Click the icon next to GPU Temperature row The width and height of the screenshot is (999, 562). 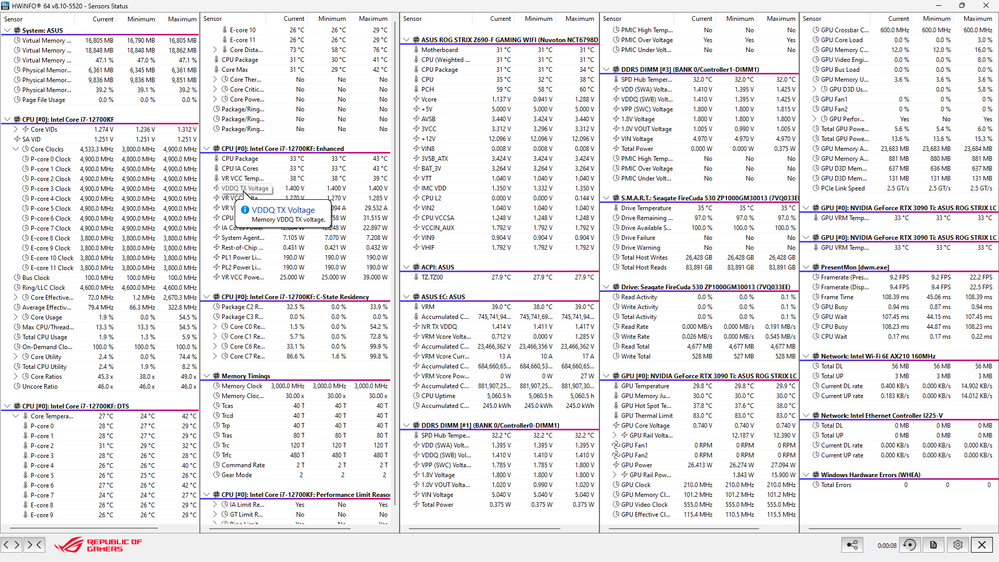(616, 386)
